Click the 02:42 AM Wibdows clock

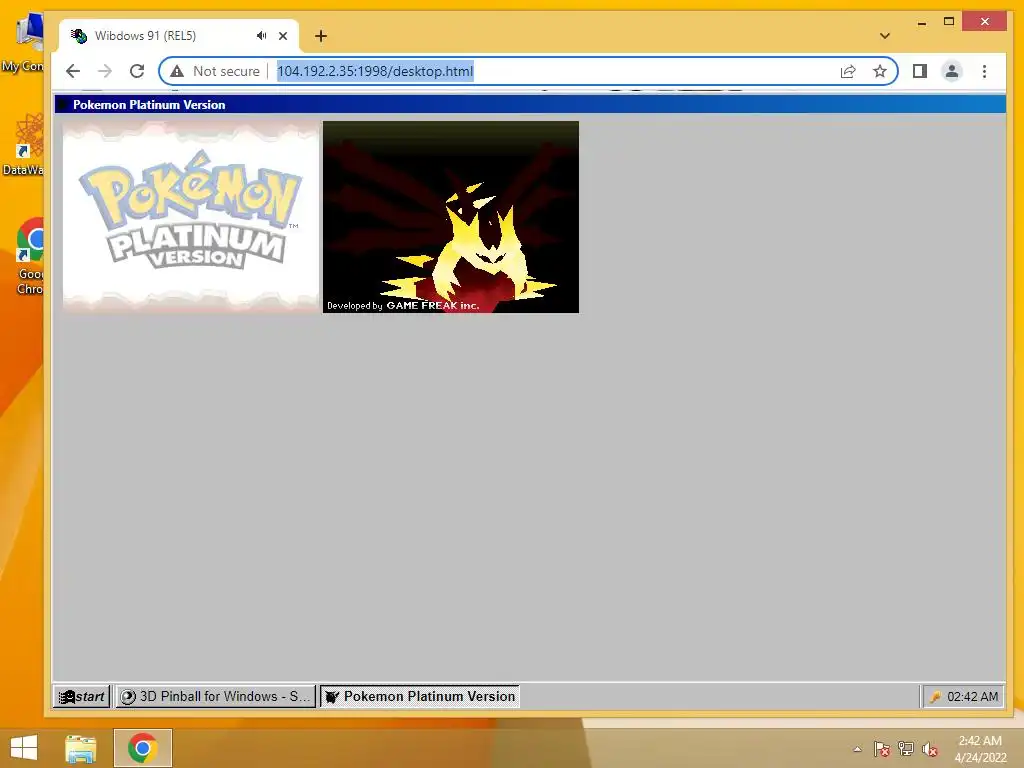tap(972, 697)
